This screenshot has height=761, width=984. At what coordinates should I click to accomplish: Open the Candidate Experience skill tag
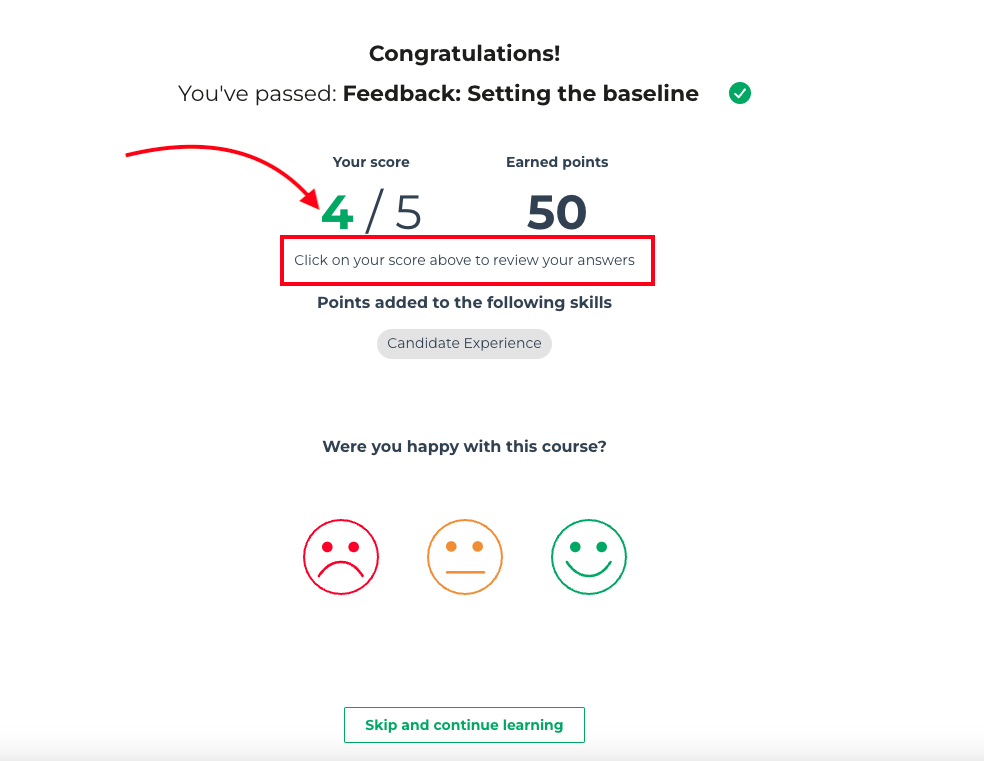click(464, 343)
